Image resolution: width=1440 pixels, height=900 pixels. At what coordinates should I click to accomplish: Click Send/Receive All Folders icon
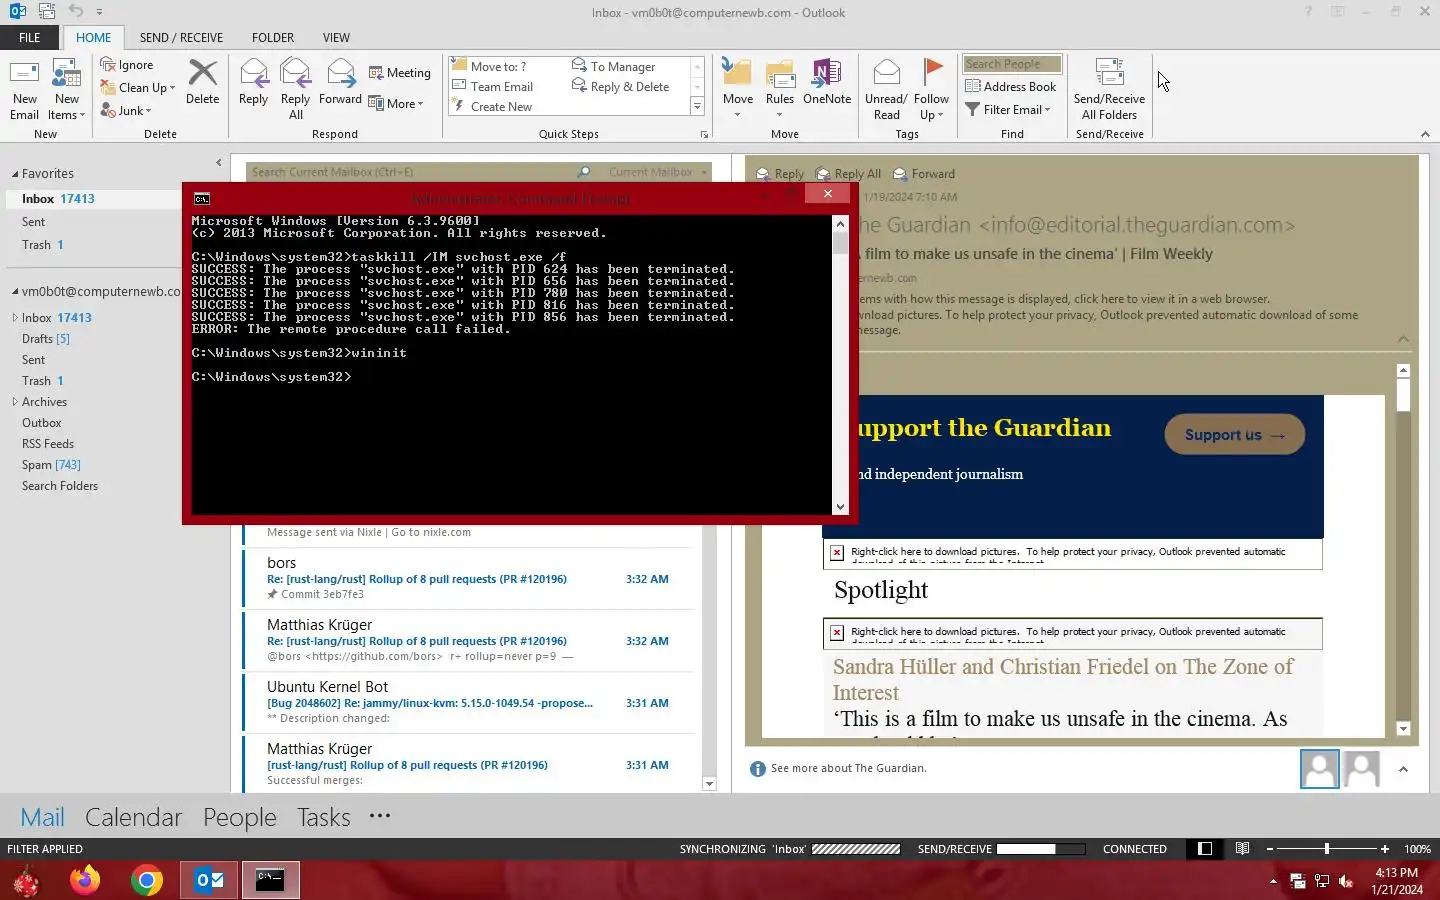pyautogui.click(x=1109, y=73)
